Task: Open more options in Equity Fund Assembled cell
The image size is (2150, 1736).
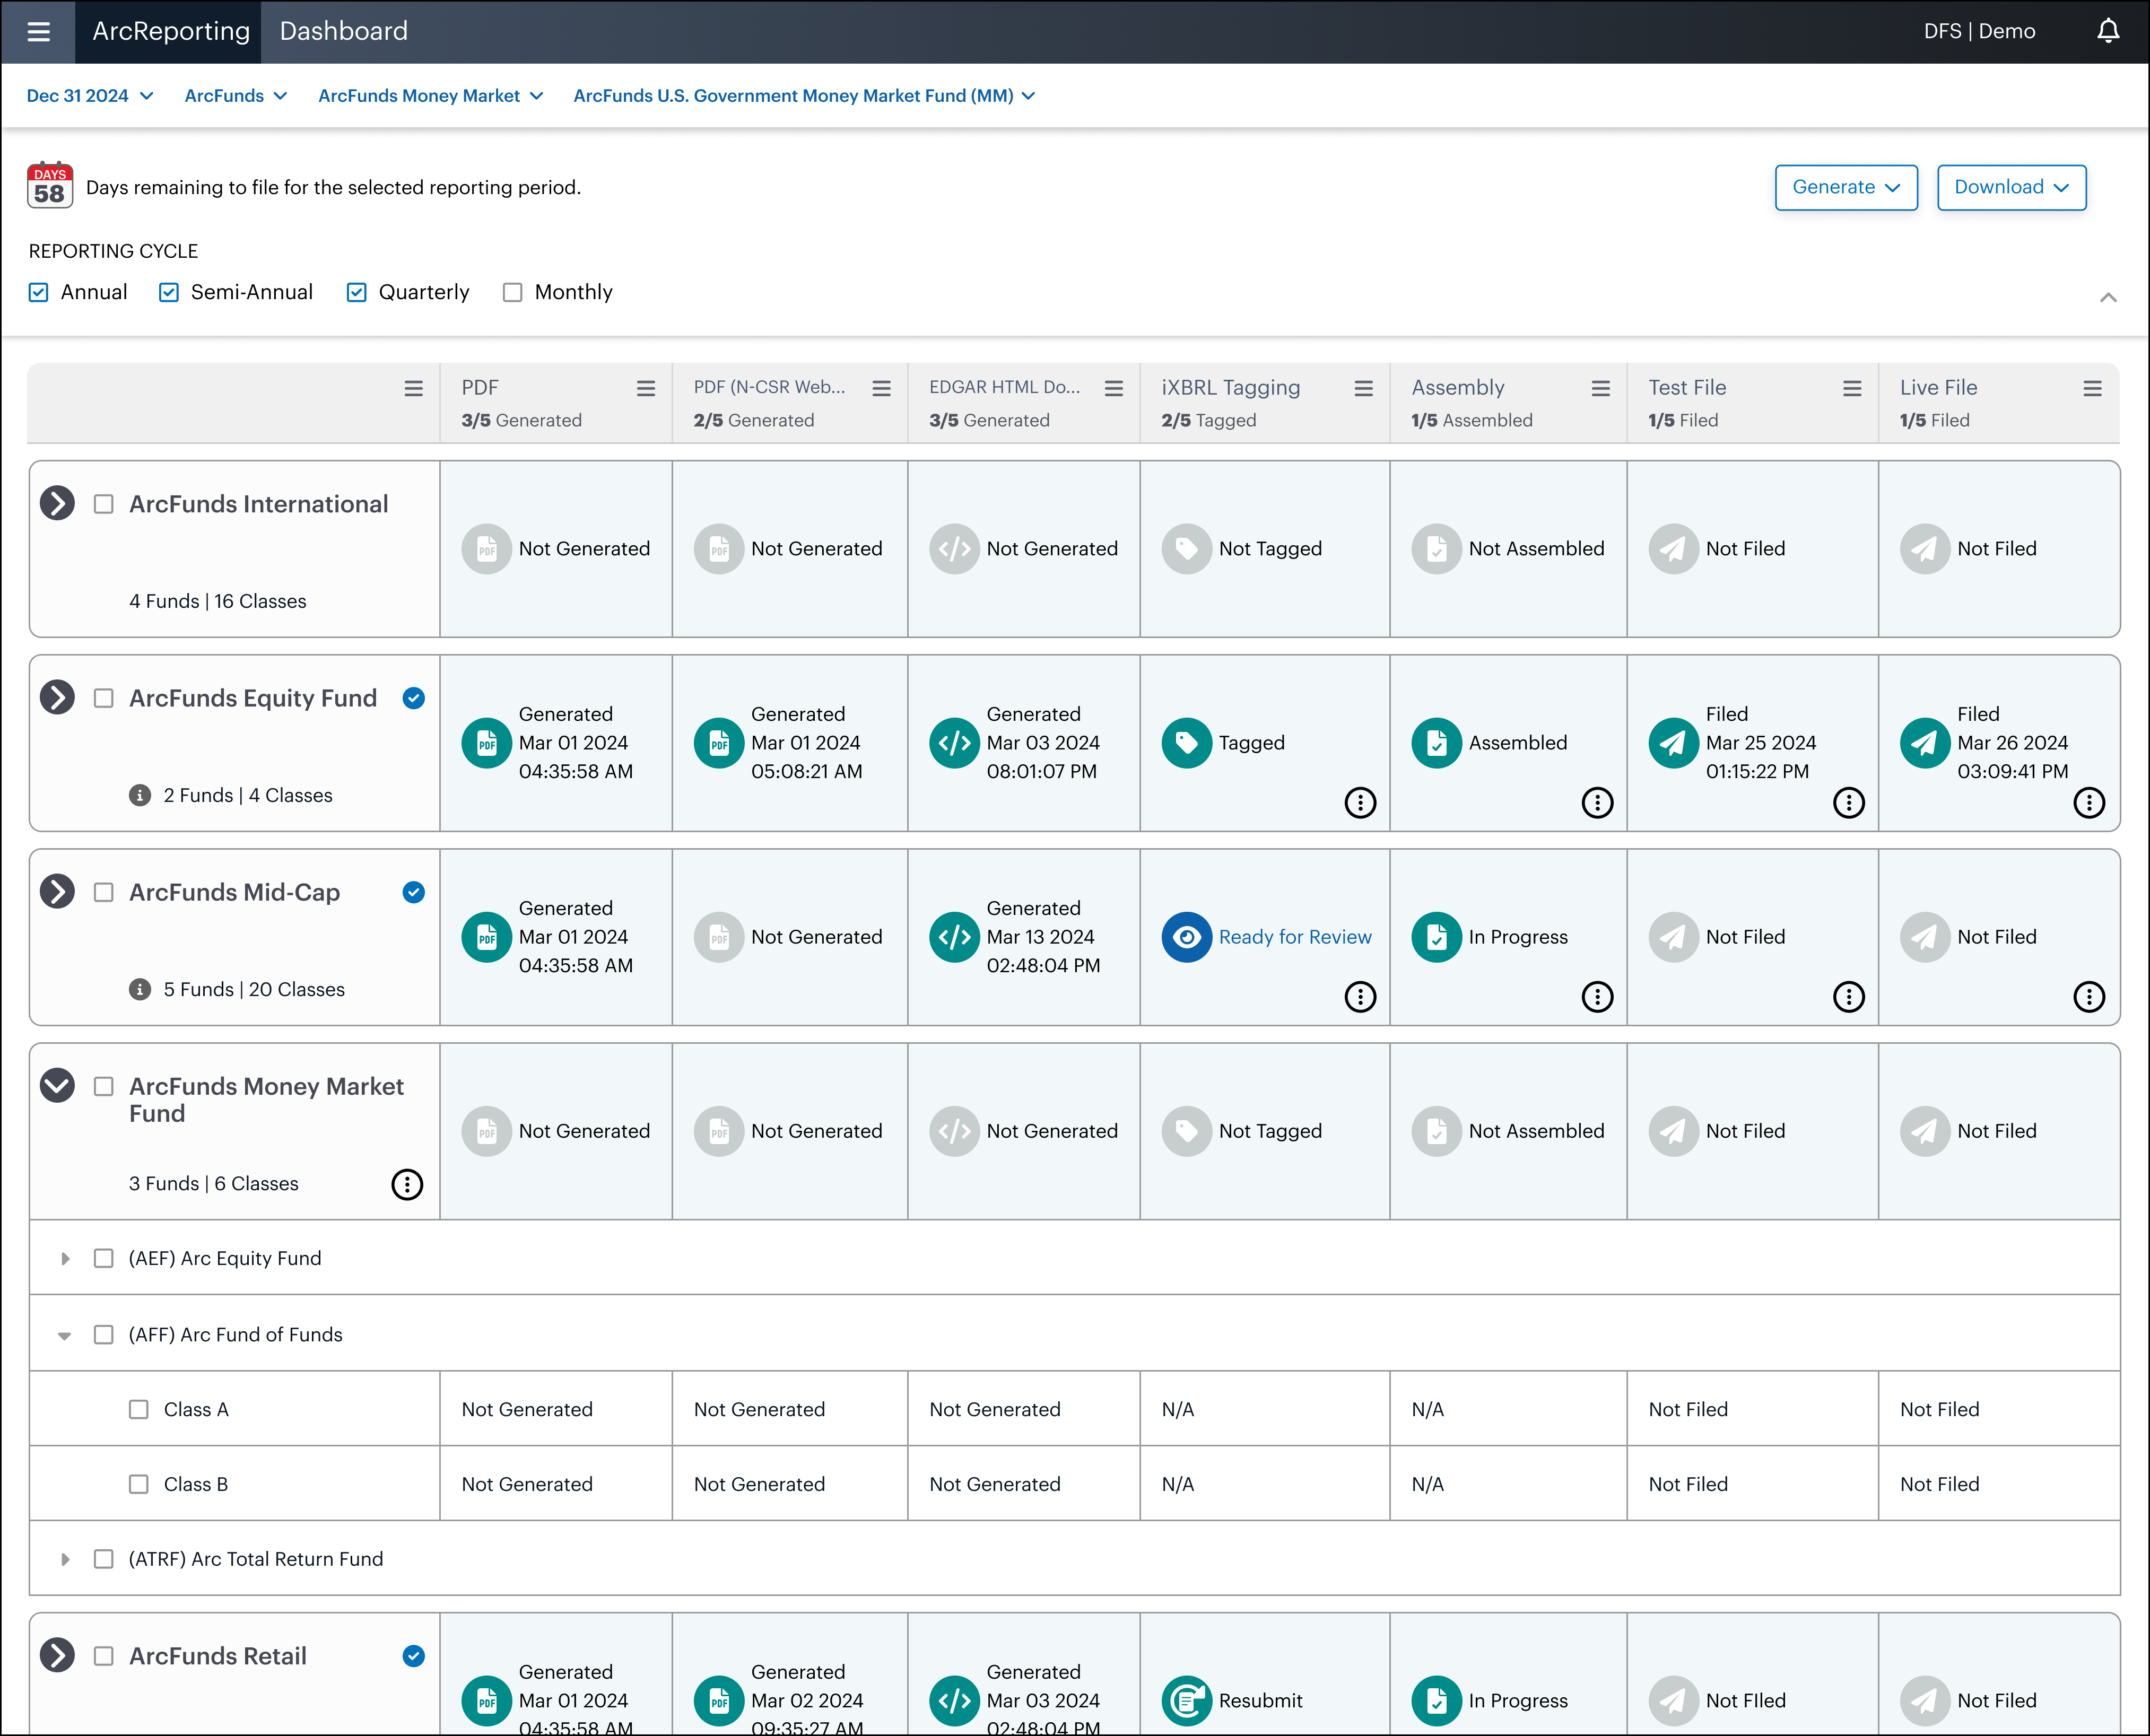Action: (1597, 803)
